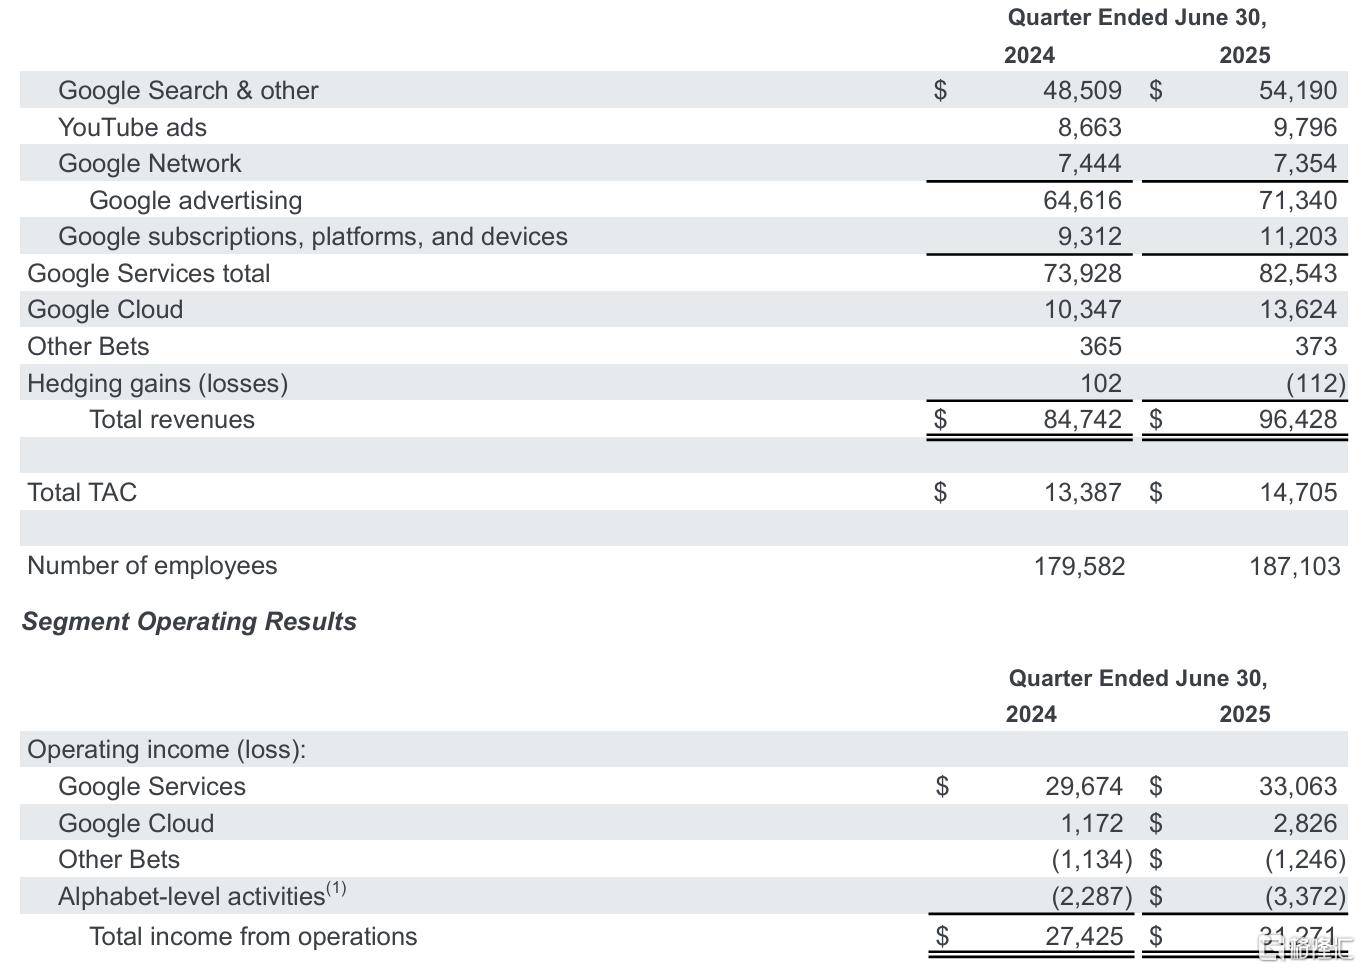The image size is (1362, 970).
Task: Click Number of employees 2025 value 187,103
Action: click(1295, 566)
